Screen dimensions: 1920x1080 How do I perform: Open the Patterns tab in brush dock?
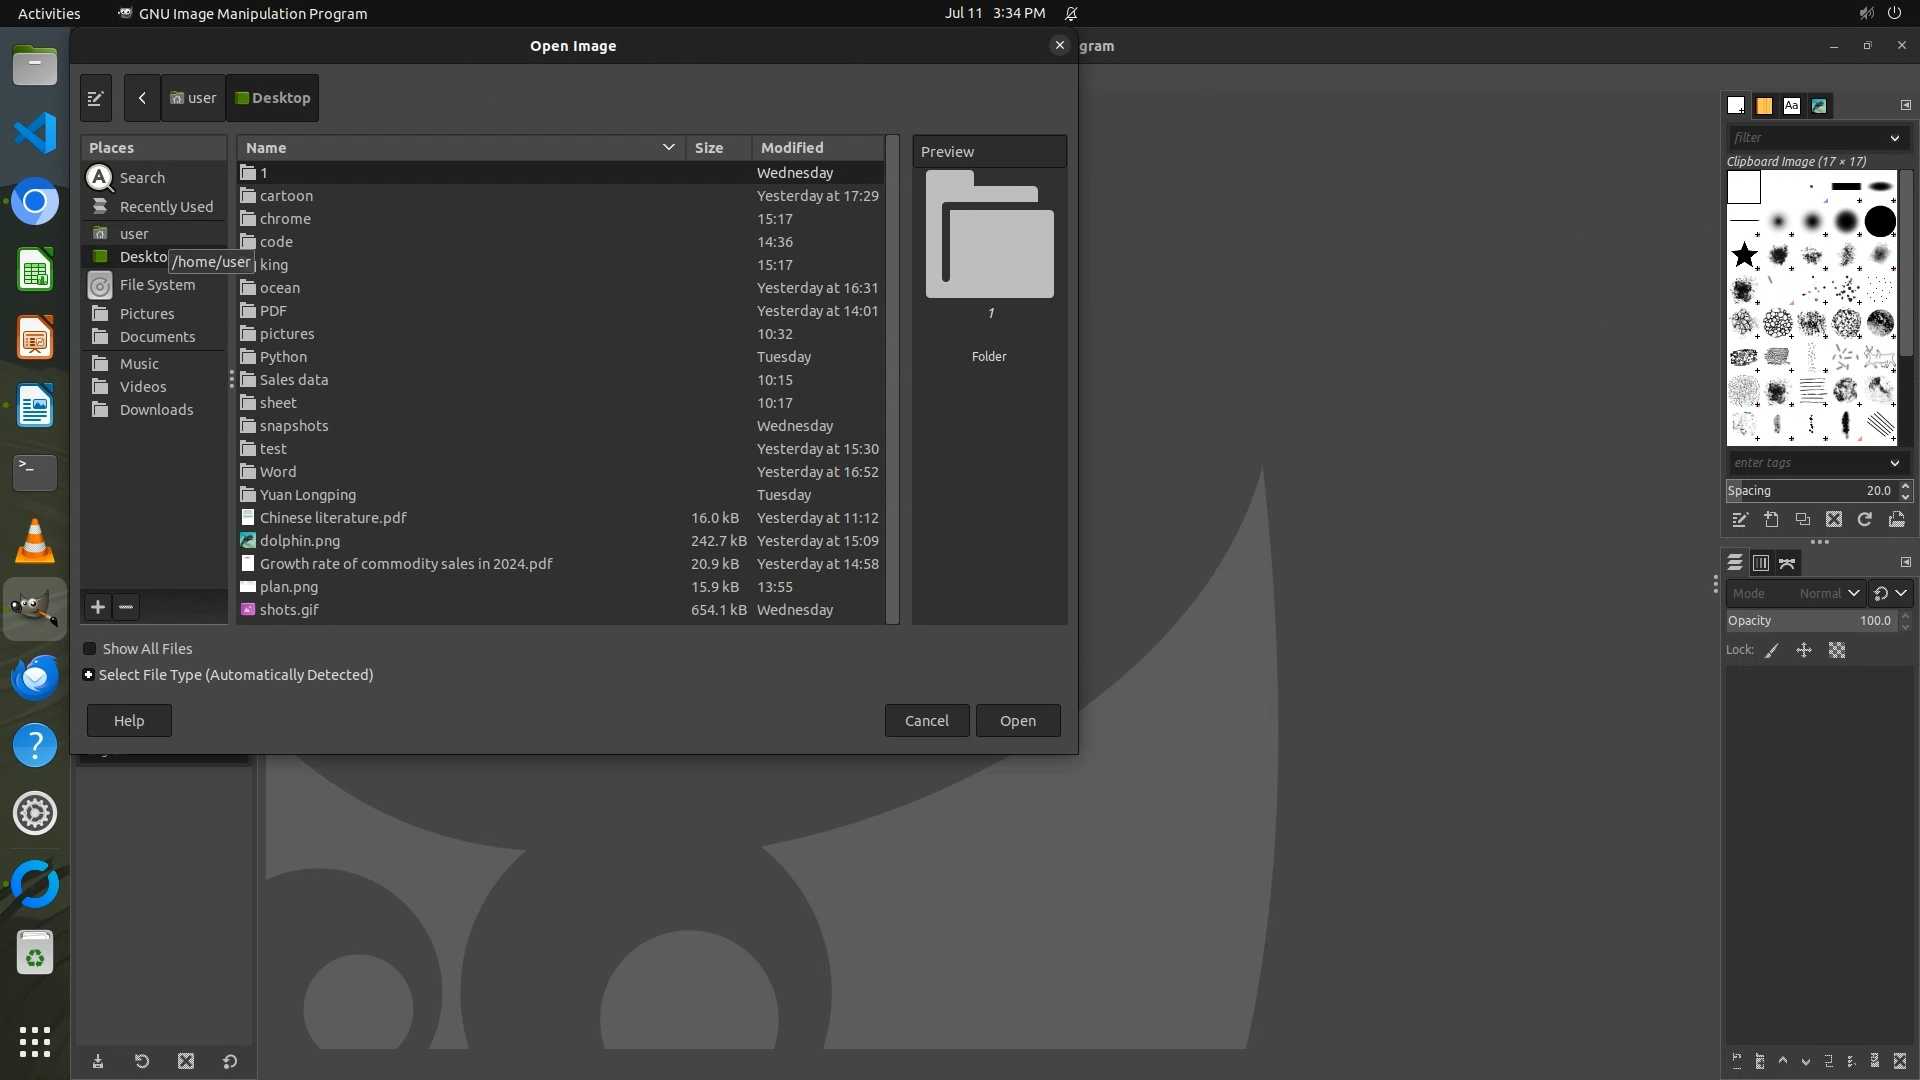click(x=1764, y=106)
